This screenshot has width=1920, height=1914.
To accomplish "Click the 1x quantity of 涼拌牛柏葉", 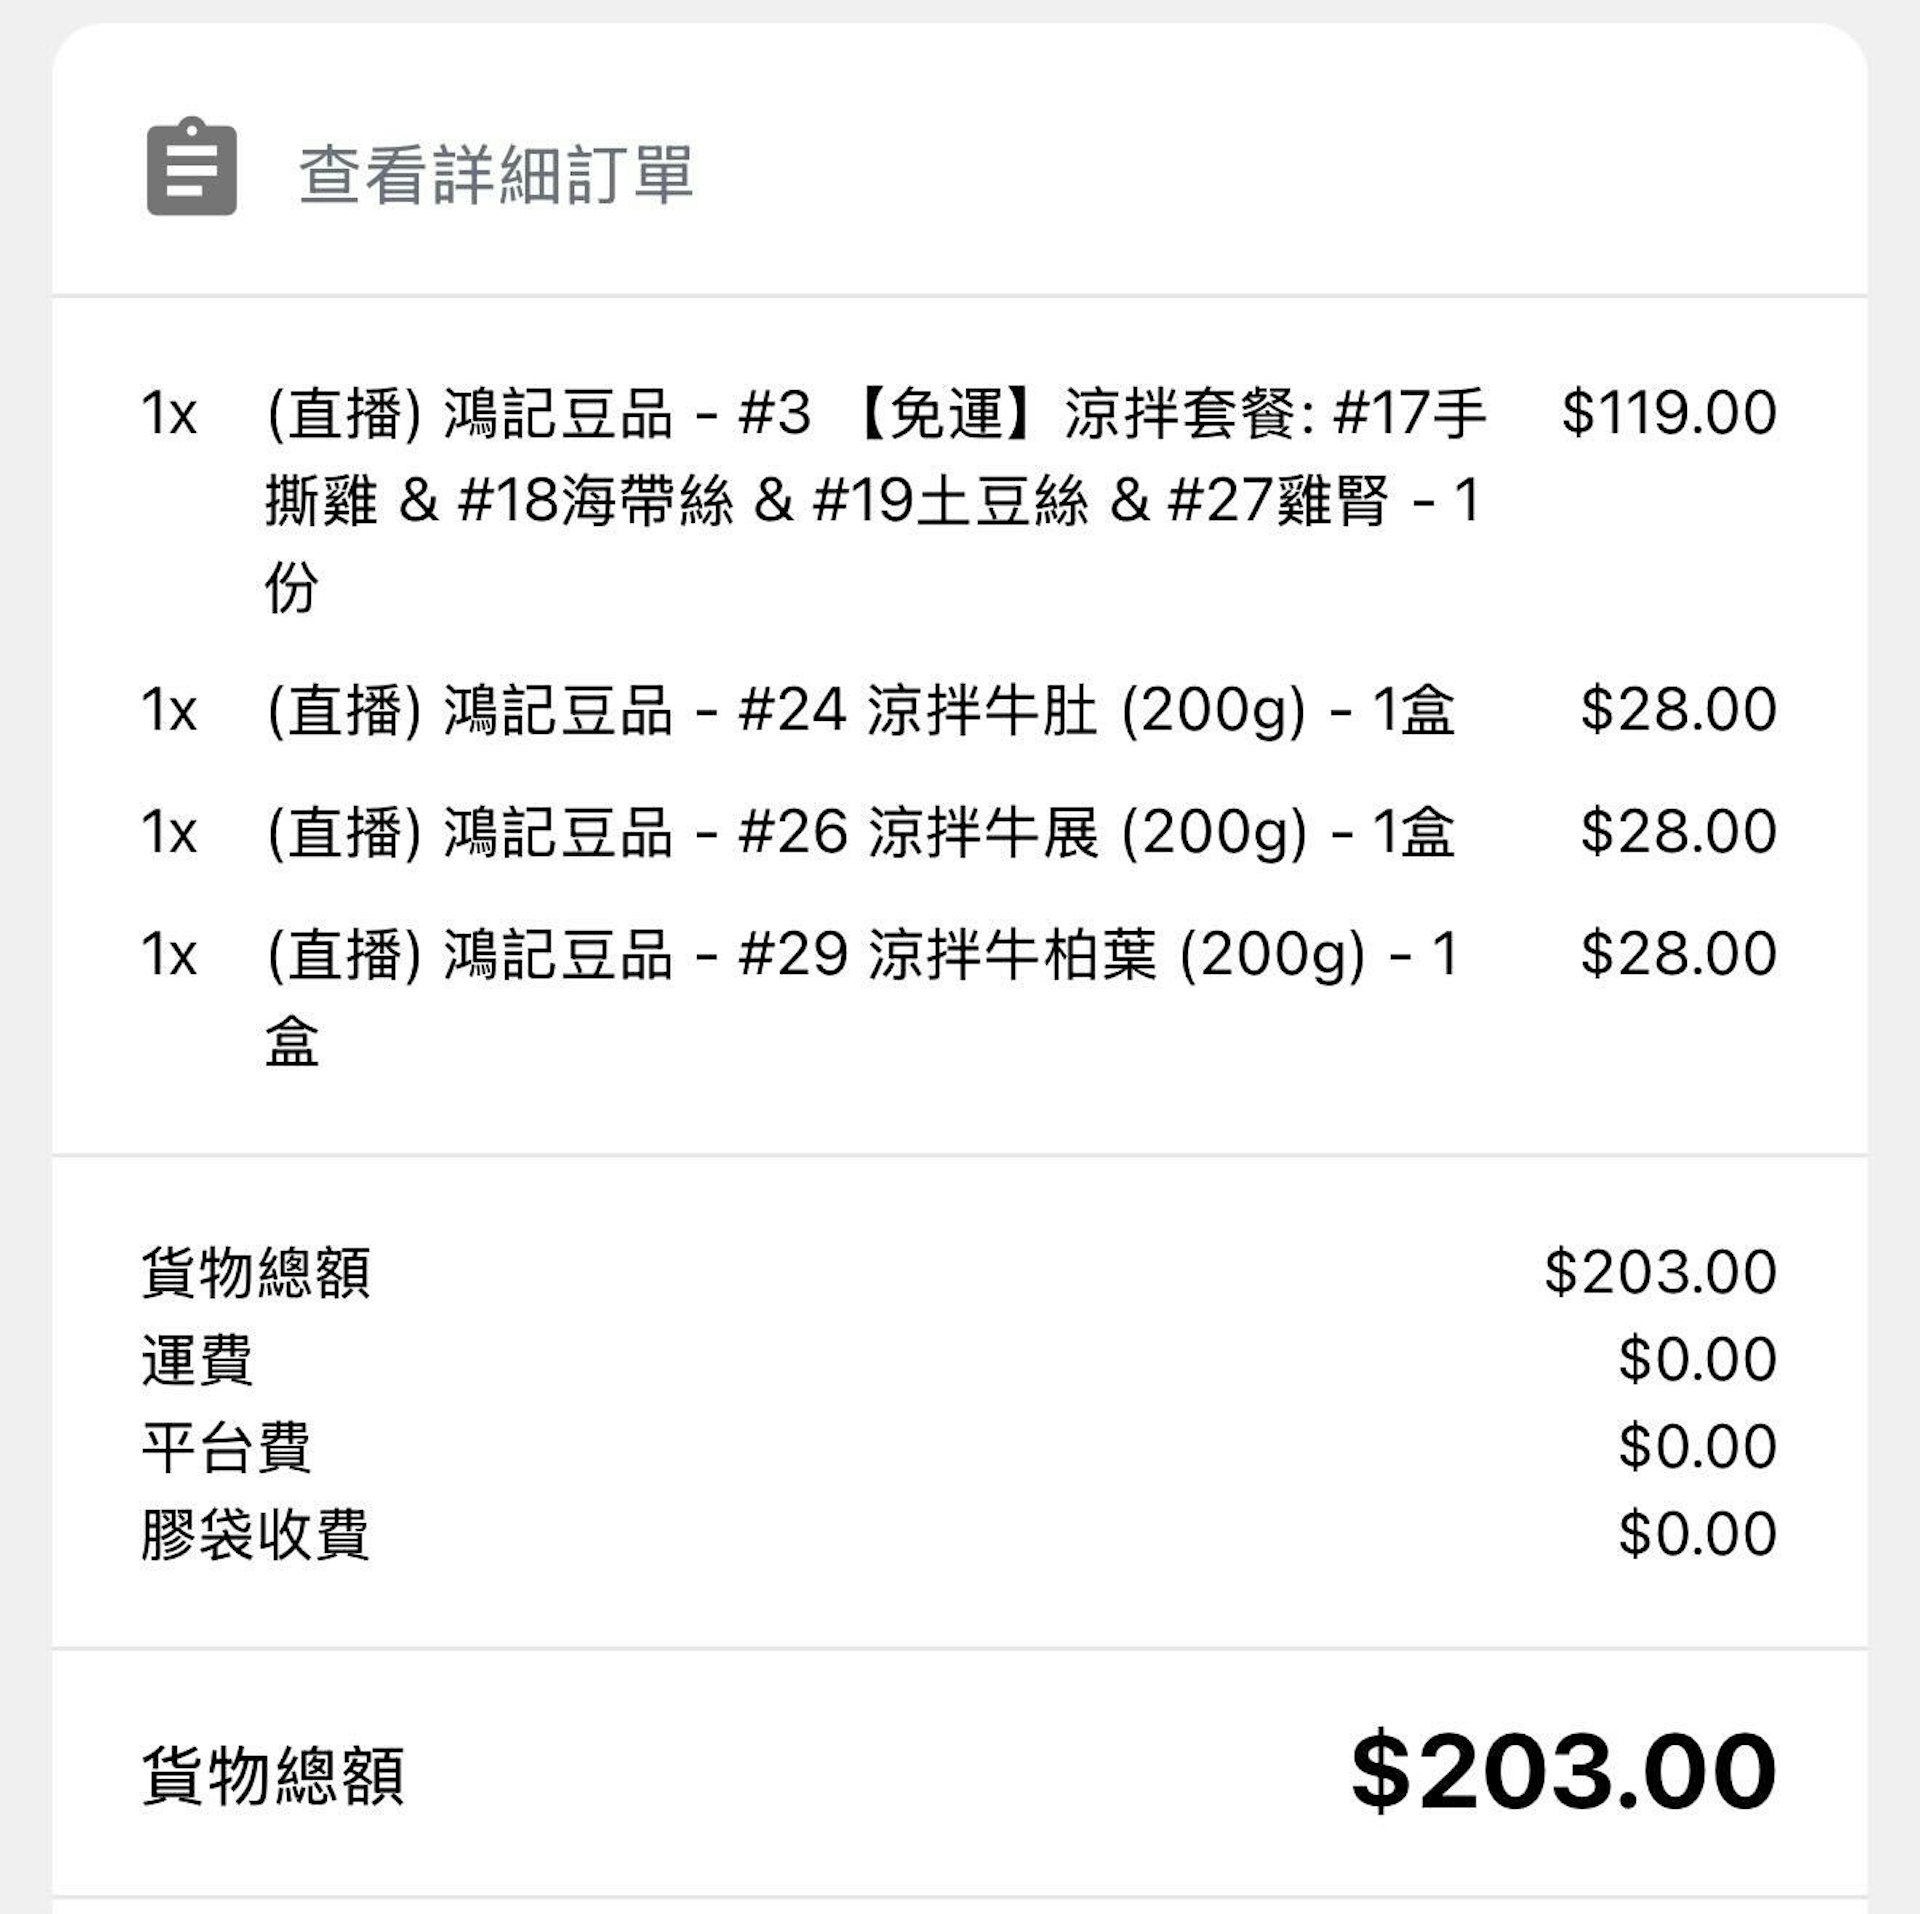I will pos(169,954).
